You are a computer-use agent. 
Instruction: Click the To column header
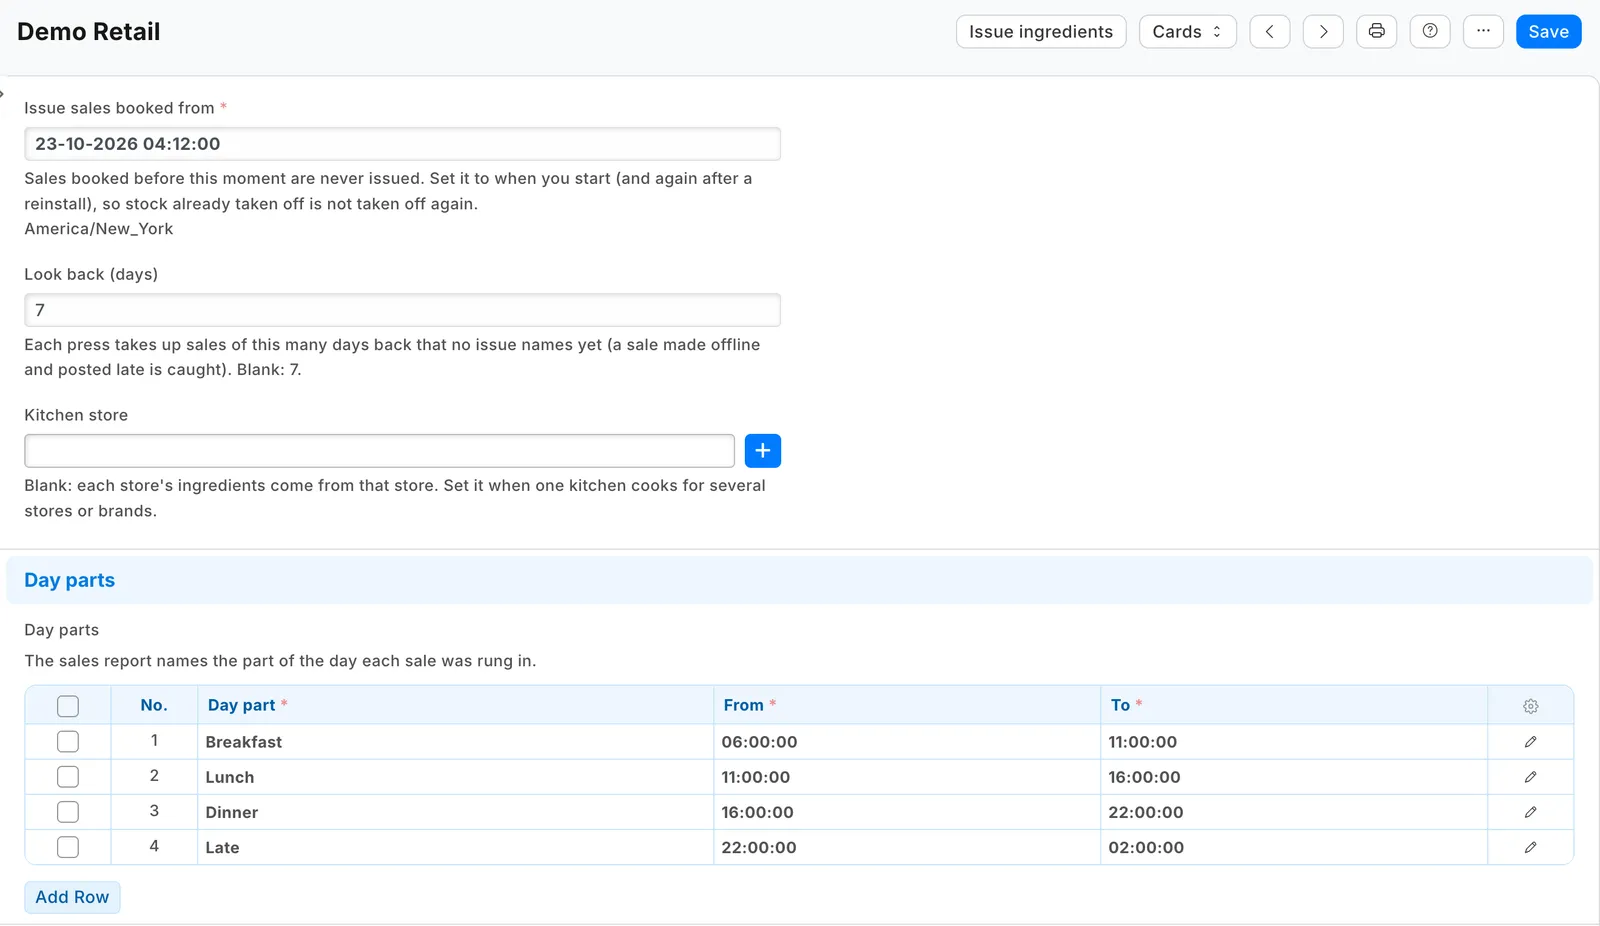(x=1294, y=705)
